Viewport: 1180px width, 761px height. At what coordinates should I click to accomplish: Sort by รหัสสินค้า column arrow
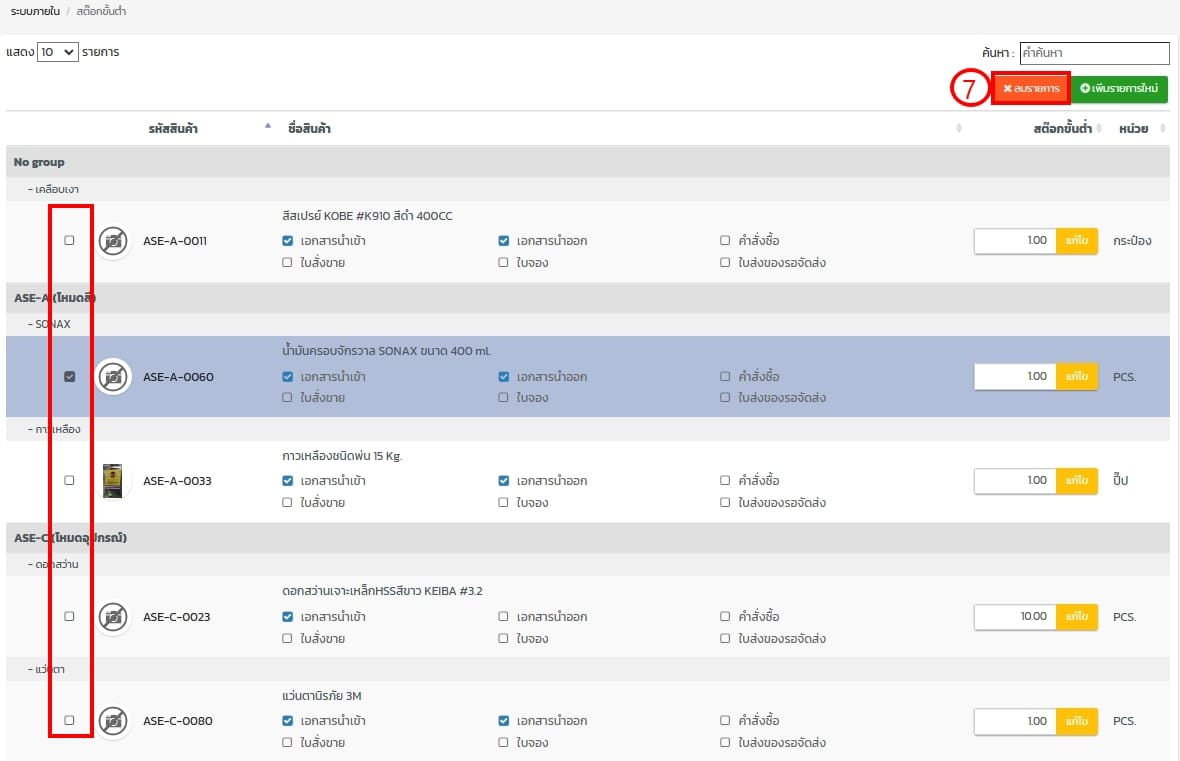coord(267,127)
